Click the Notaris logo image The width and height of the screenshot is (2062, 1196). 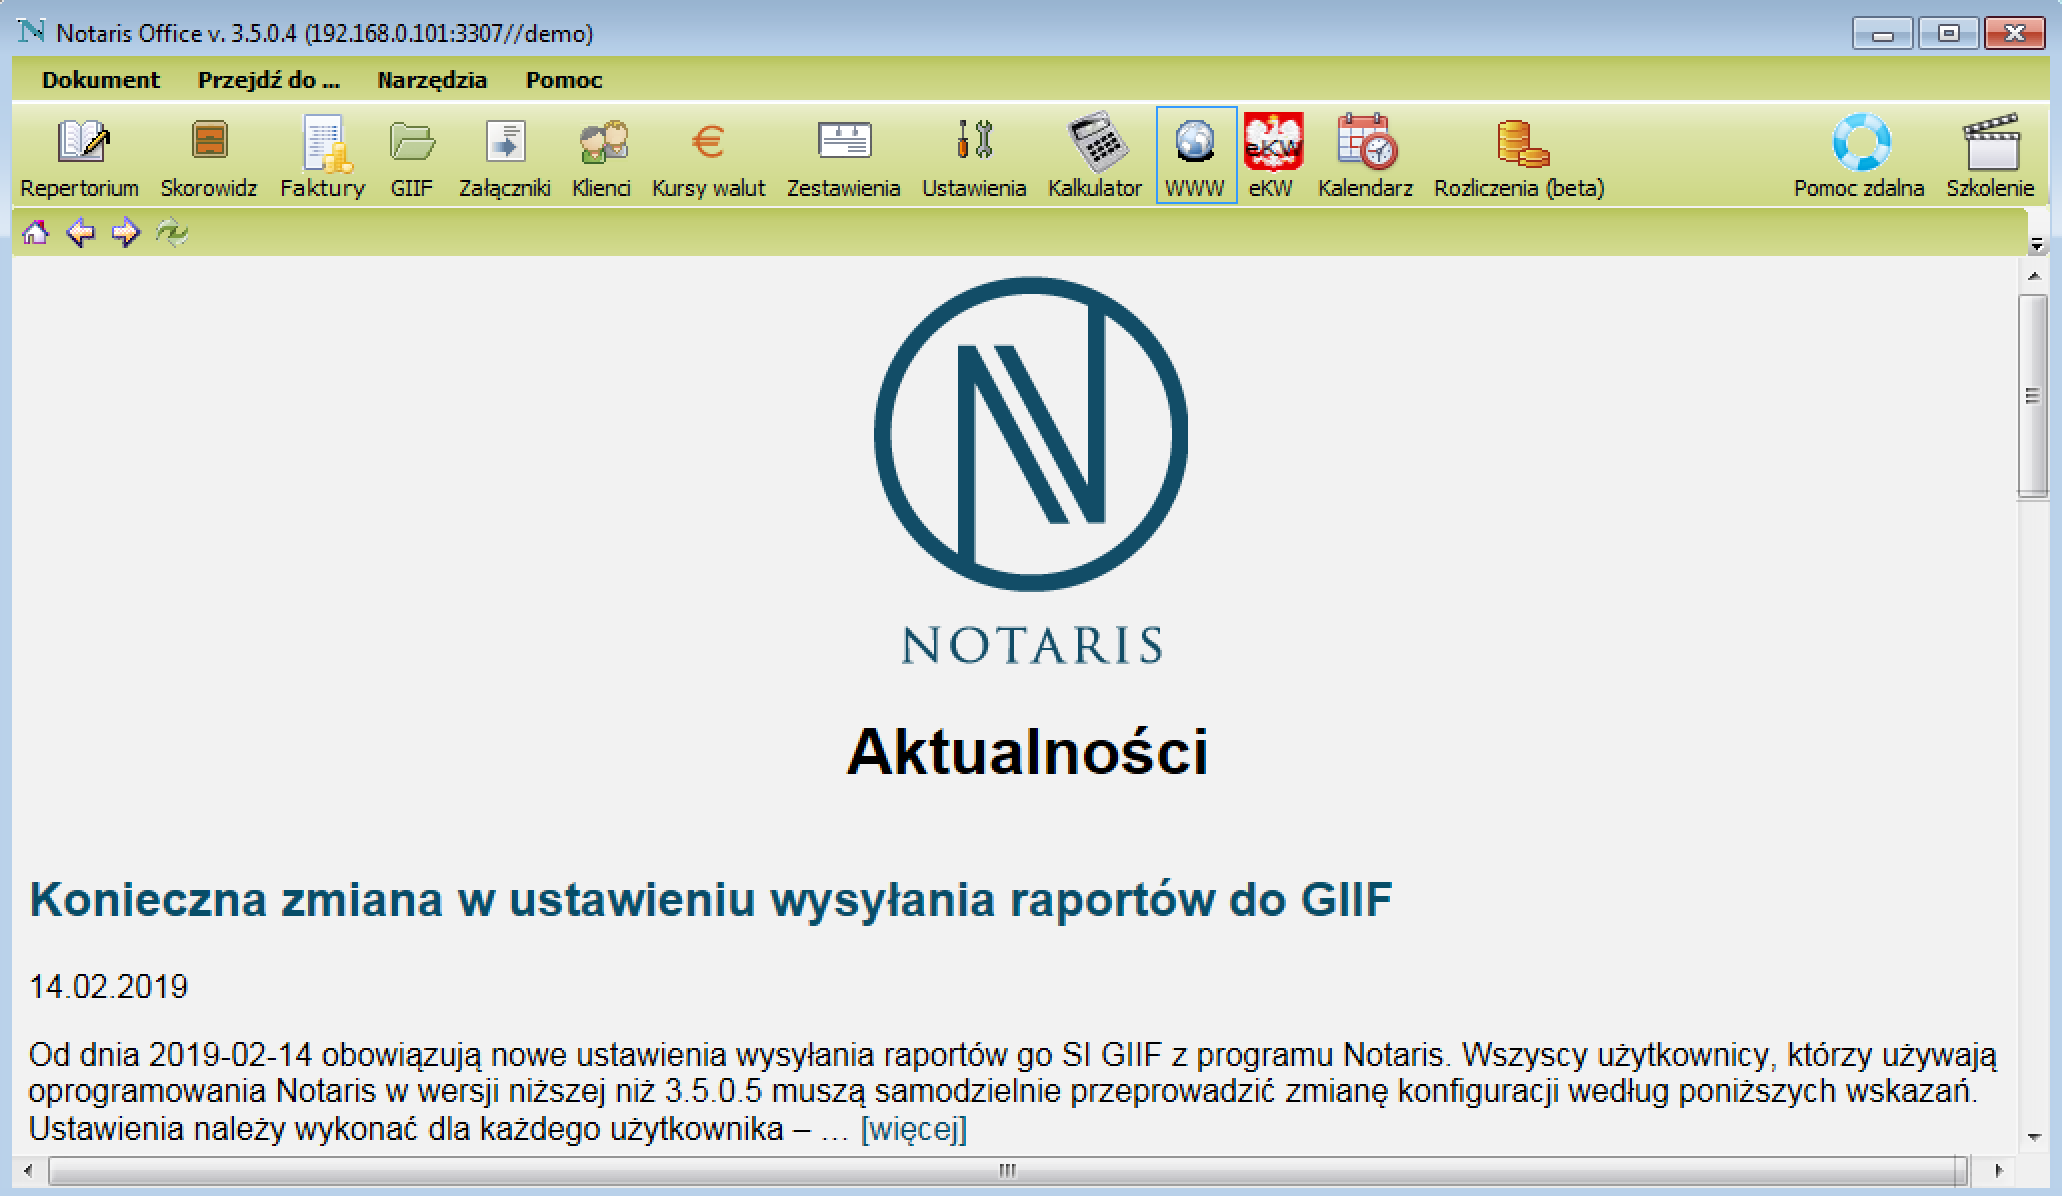tap(1031, 470)
